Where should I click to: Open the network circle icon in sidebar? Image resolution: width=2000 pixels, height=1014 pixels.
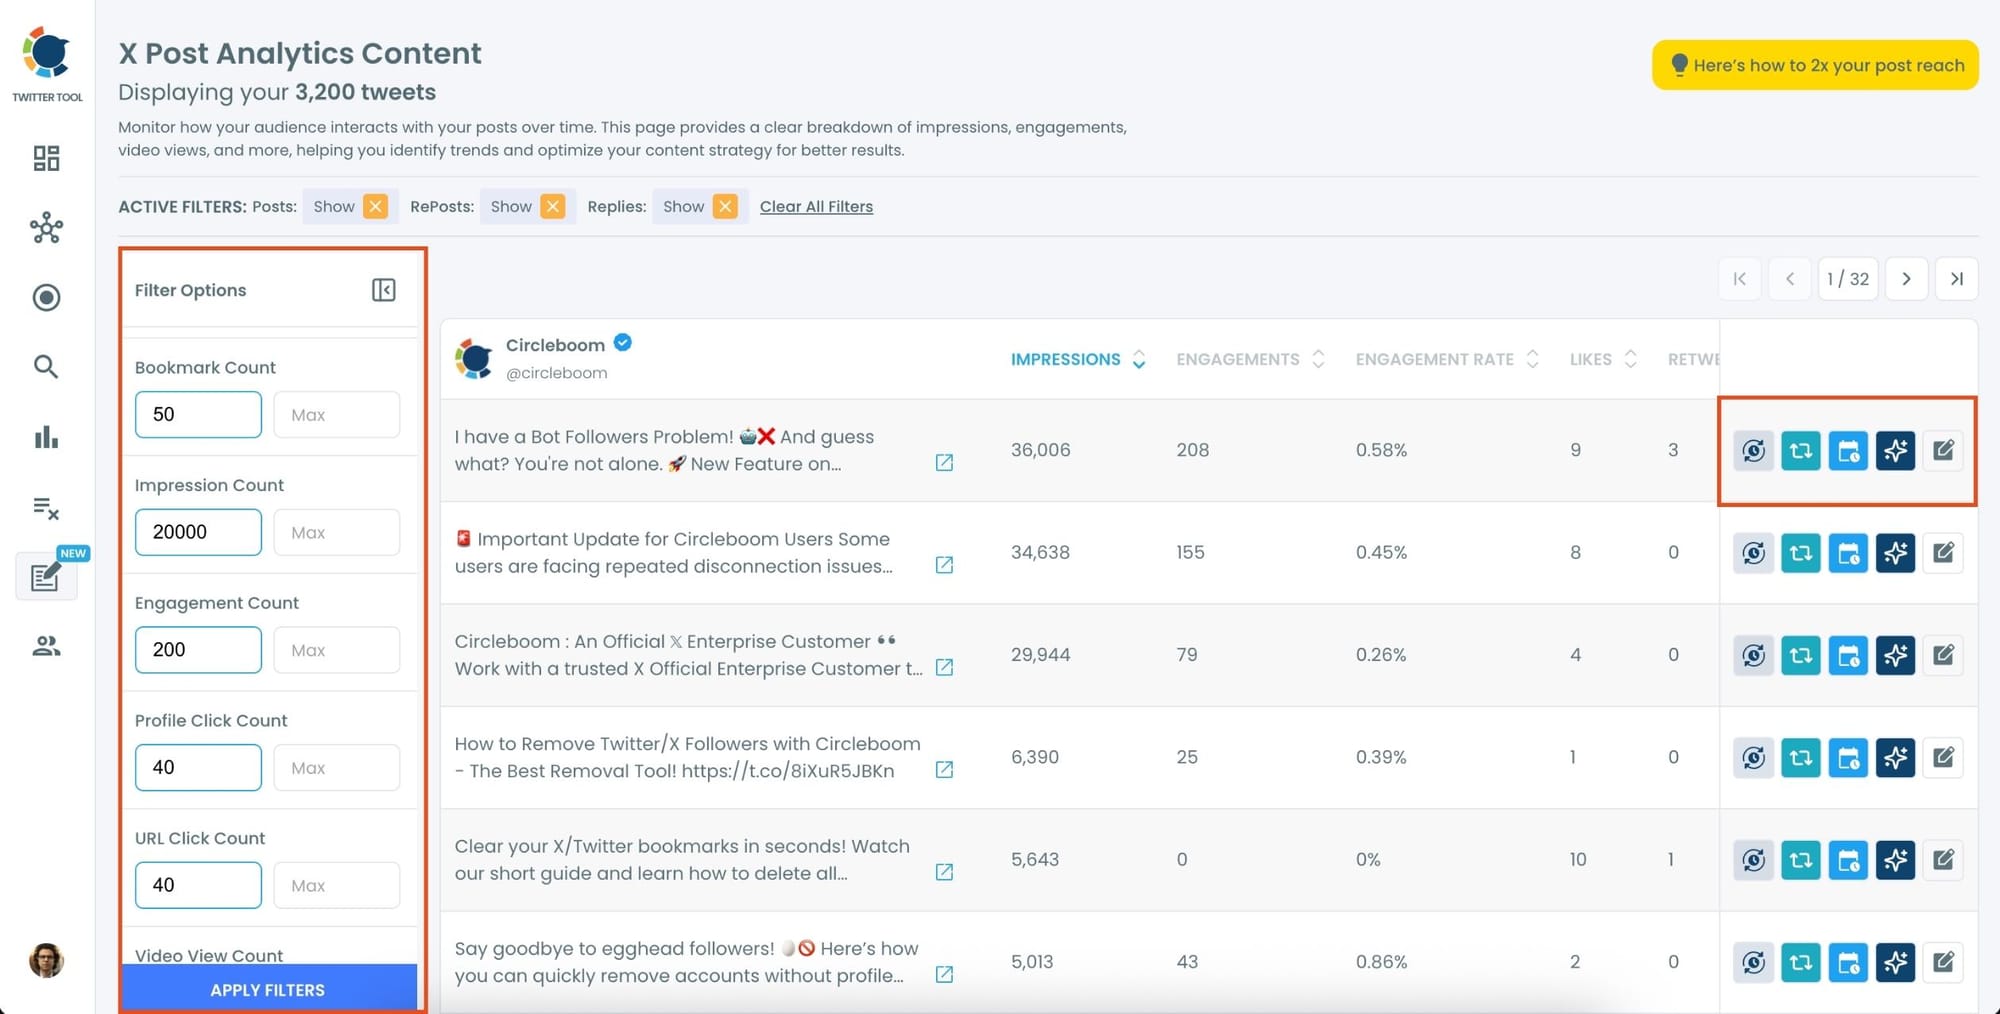(46, 228)
